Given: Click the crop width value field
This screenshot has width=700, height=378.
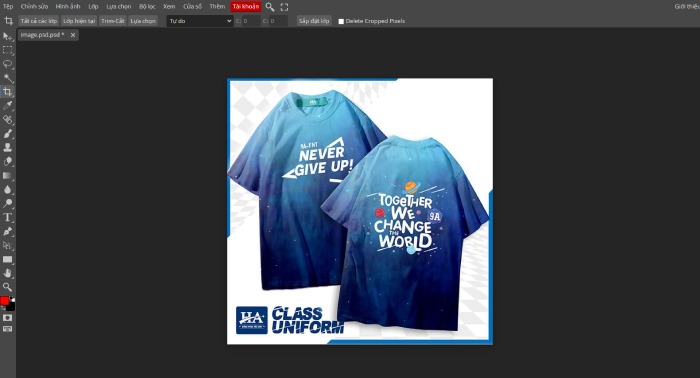Looking at the screenshot, I should [x=251, y=21].
